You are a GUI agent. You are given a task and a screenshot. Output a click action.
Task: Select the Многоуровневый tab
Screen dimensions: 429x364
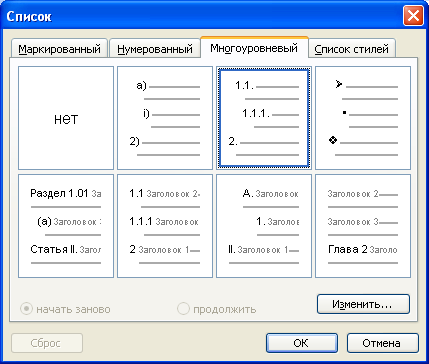(x=254, y=48)
